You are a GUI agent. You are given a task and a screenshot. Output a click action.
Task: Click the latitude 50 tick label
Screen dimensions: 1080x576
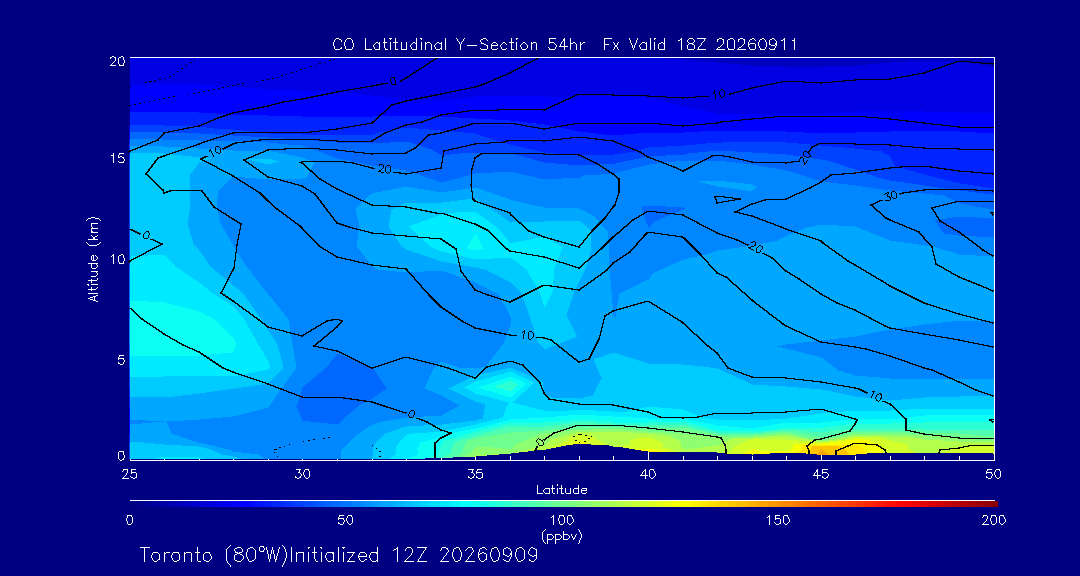994,473
